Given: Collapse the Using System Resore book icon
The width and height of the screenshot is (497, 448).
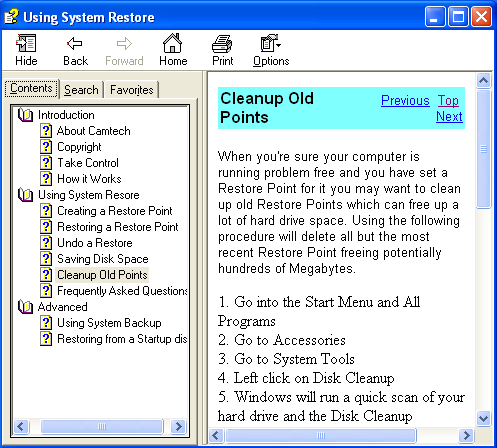Looking at the screenshot, I should (x=25, y=195).
